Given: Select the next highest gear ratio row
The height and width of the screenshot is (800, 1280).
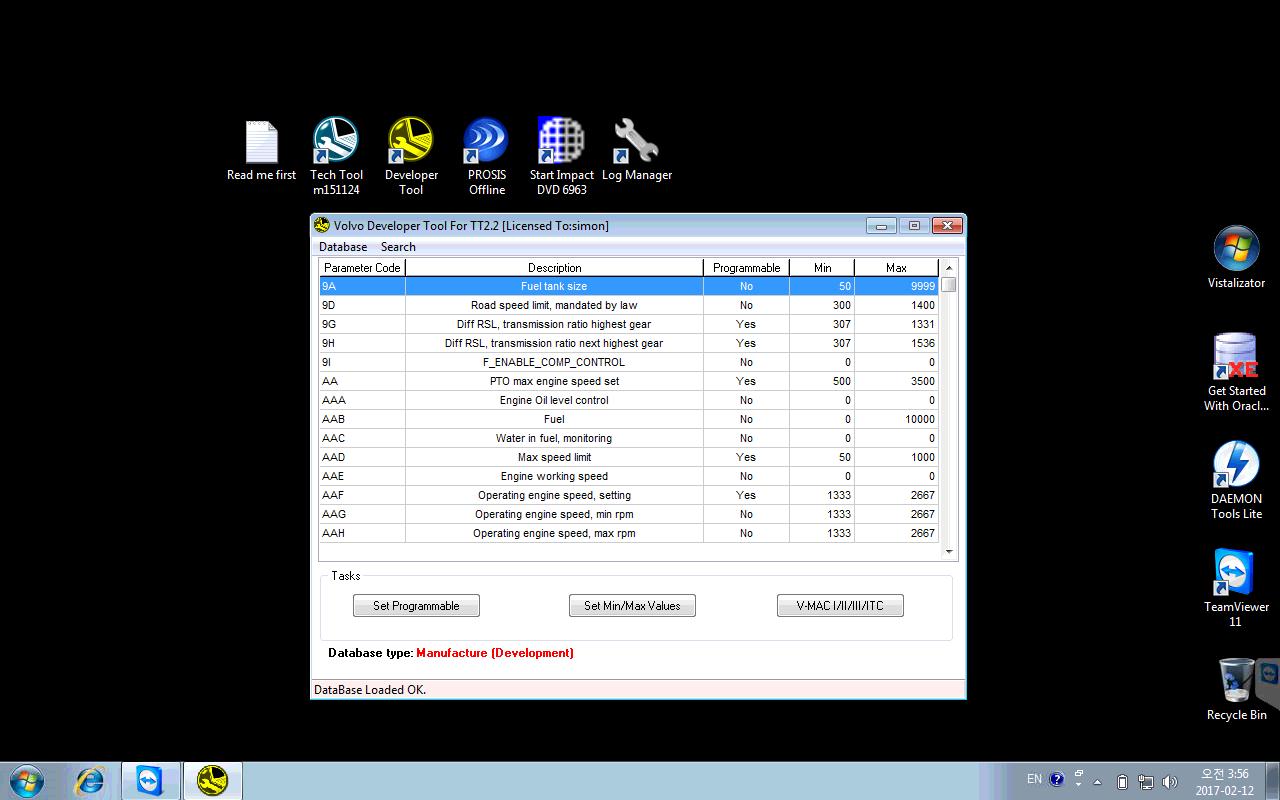Looking at the screenshot, I should (x=629, y=343).
